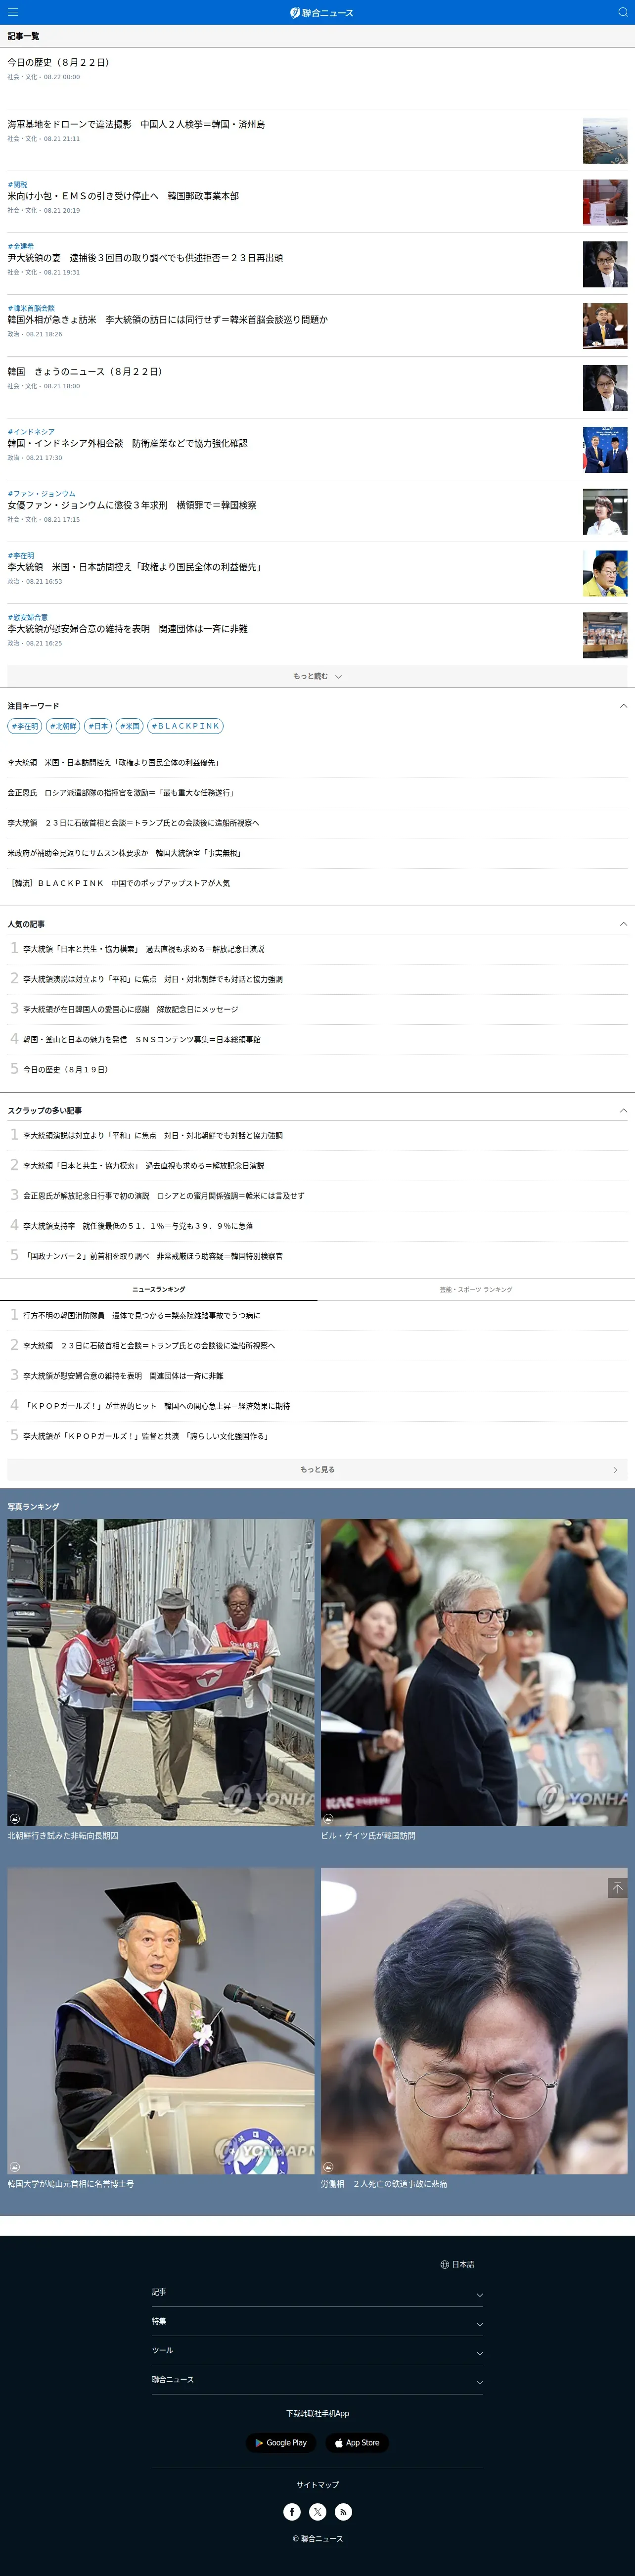Open keyword article about 金正恩氏 ロシア派遣部隊
The width and height of the screenshot is (635, 2576).
pos(121,792)
